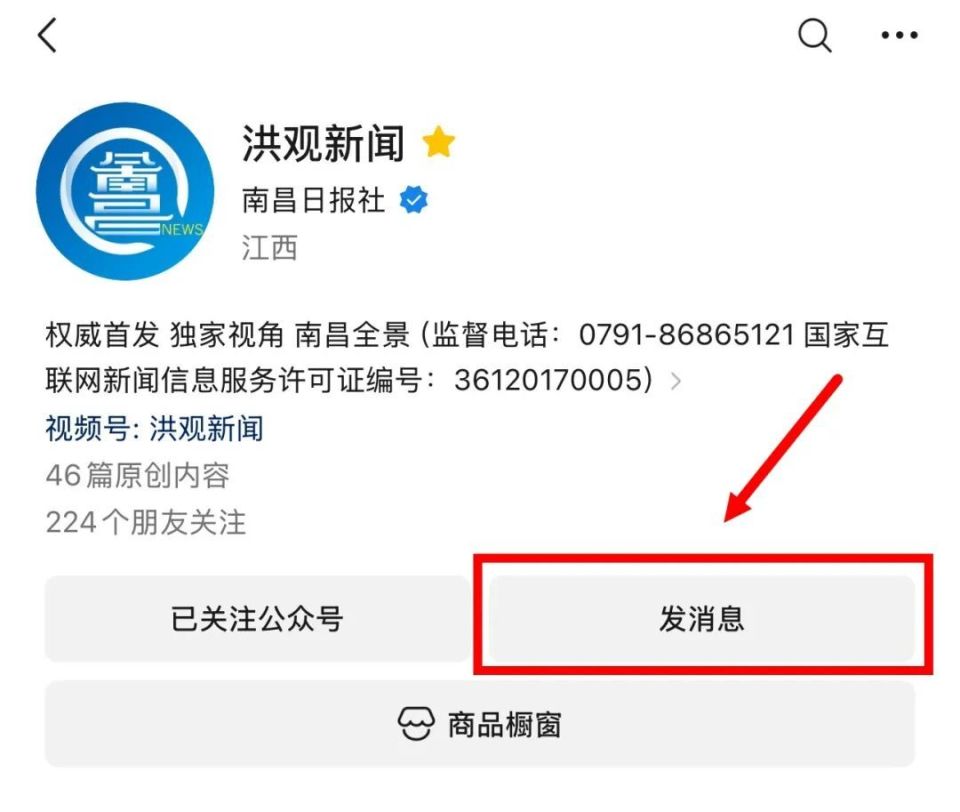
Task: Tap the 224个朋友关注 text
Action: [x=146, y=522]
